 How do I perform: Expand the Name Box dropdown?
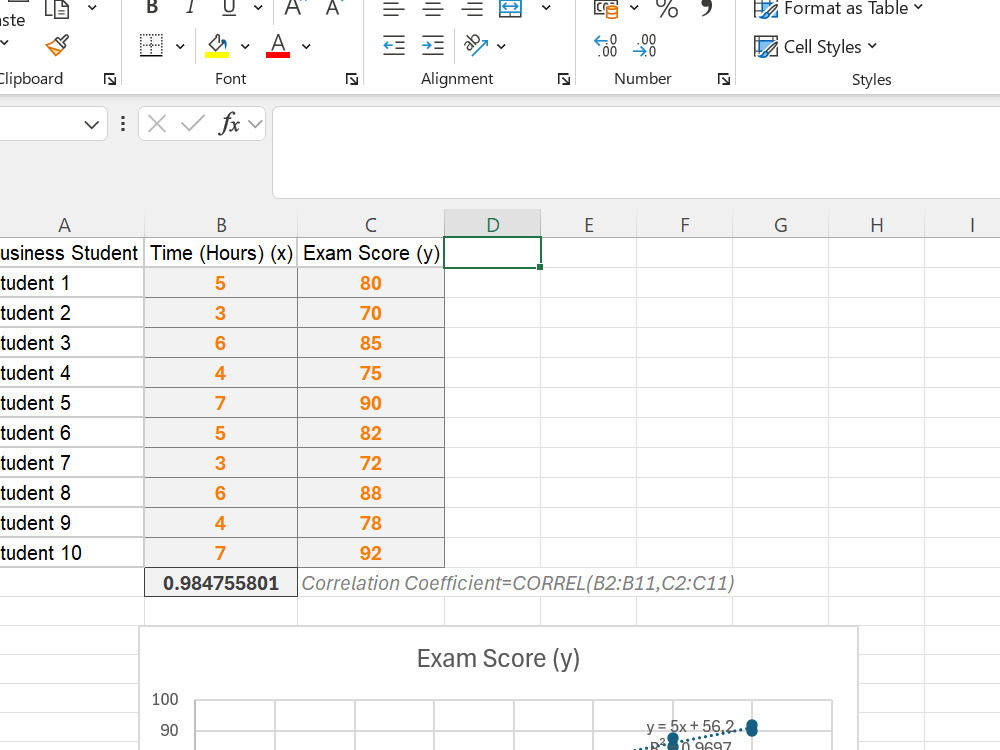pyautogui.click(x=92, y=124)
